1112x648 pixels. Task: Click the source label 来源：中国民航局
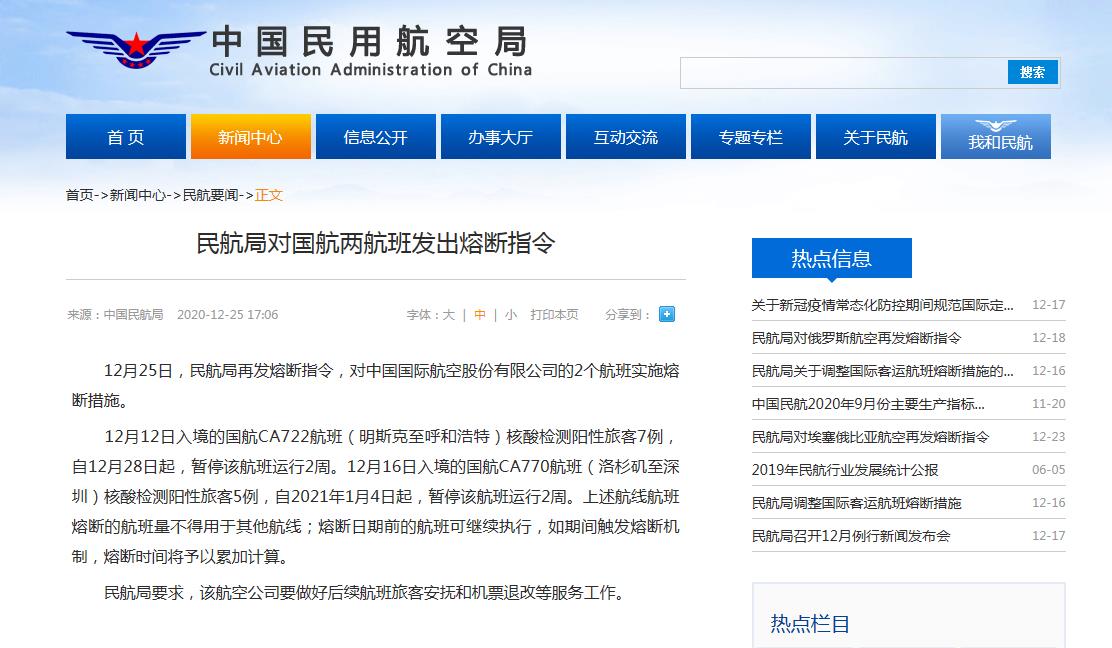pyautogui.click(x=115, y=315)
